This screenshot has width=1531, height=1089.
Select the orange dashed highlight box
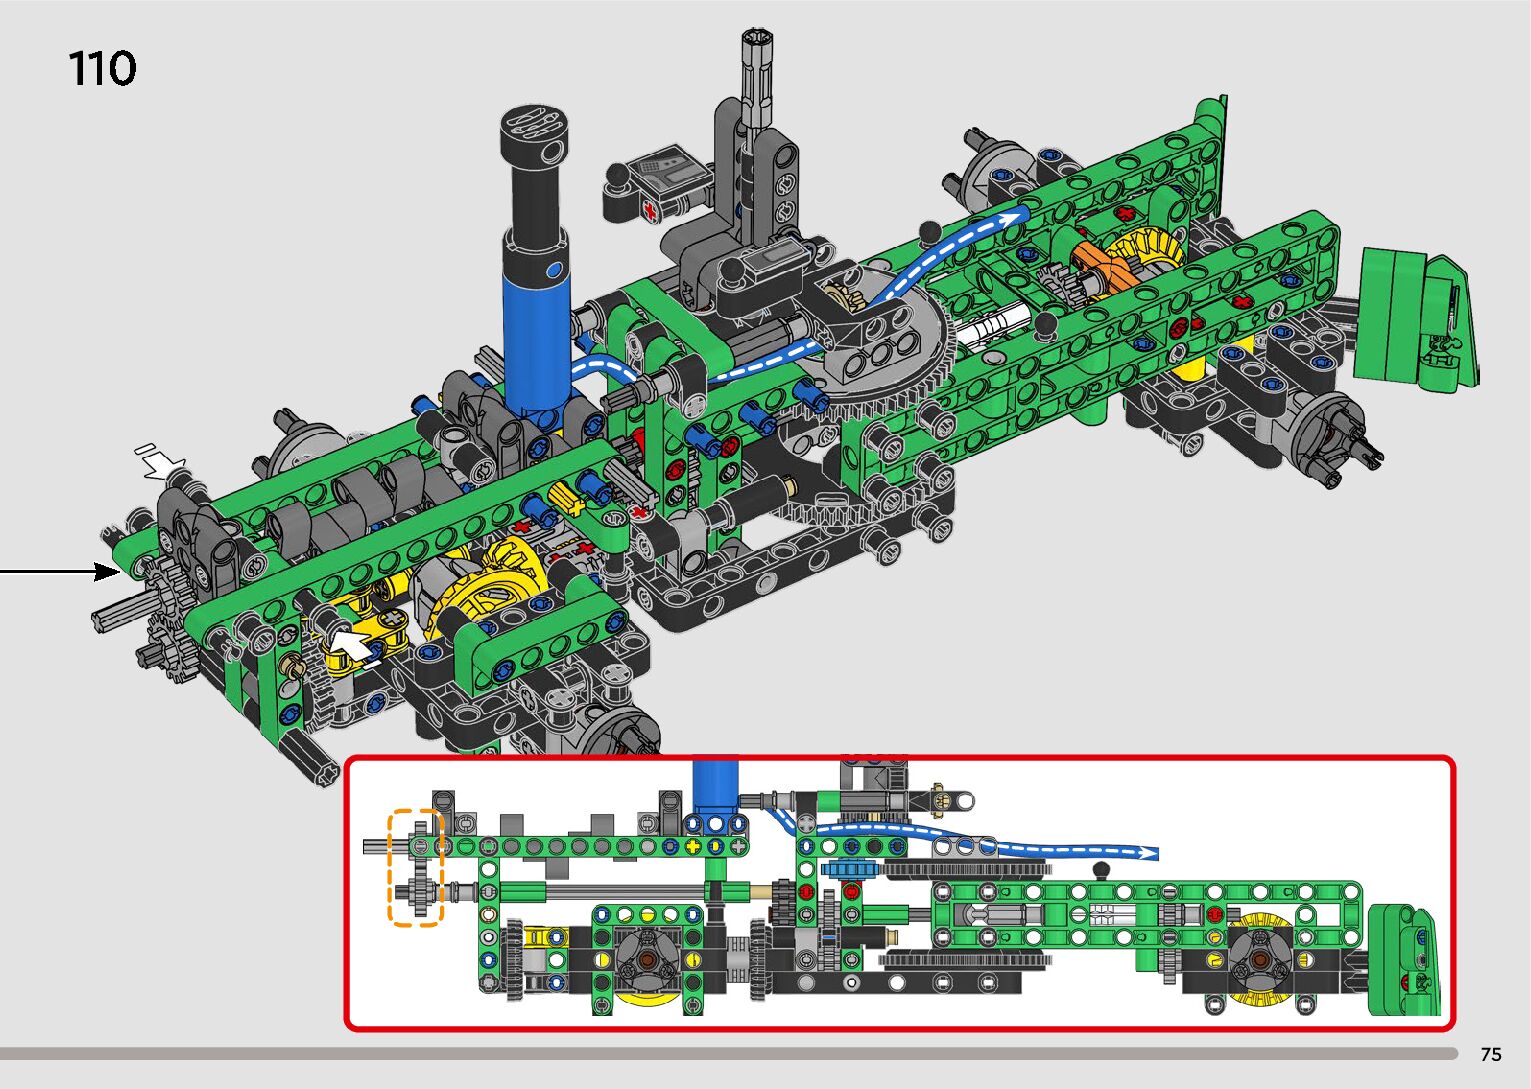[415, 867]
